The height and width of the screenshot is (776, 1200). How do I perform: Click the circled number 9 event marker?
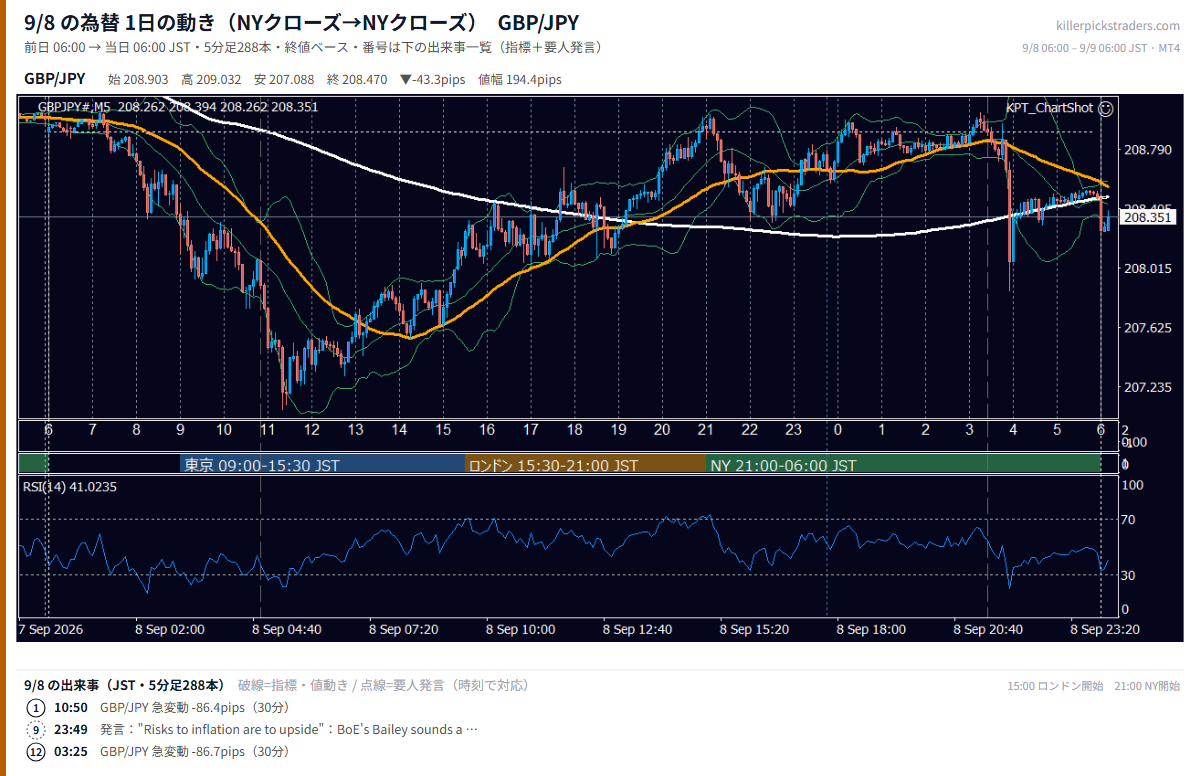[x=36, y=730]
